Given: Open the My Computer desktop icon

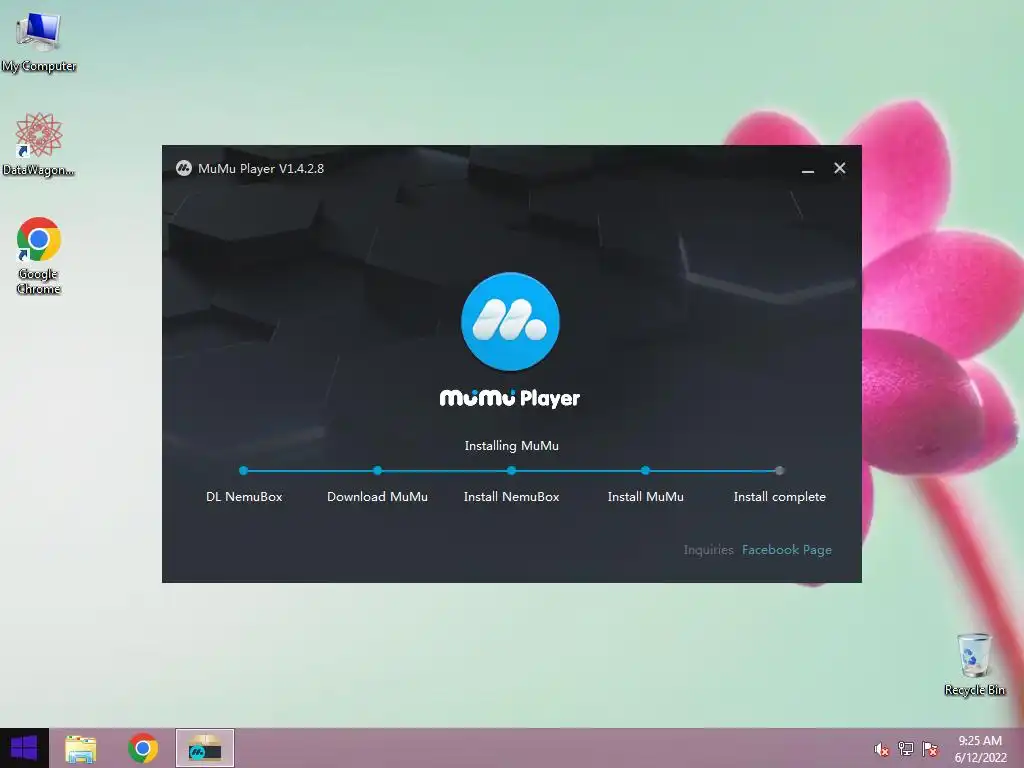Looking at the screenshot, I should (38, 42).
